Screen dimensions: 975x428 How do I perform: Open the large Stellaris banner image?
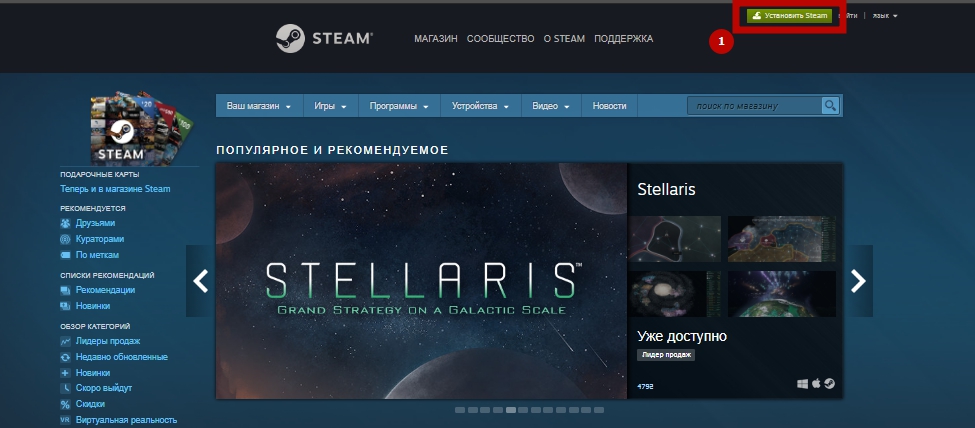pos(422,281)
